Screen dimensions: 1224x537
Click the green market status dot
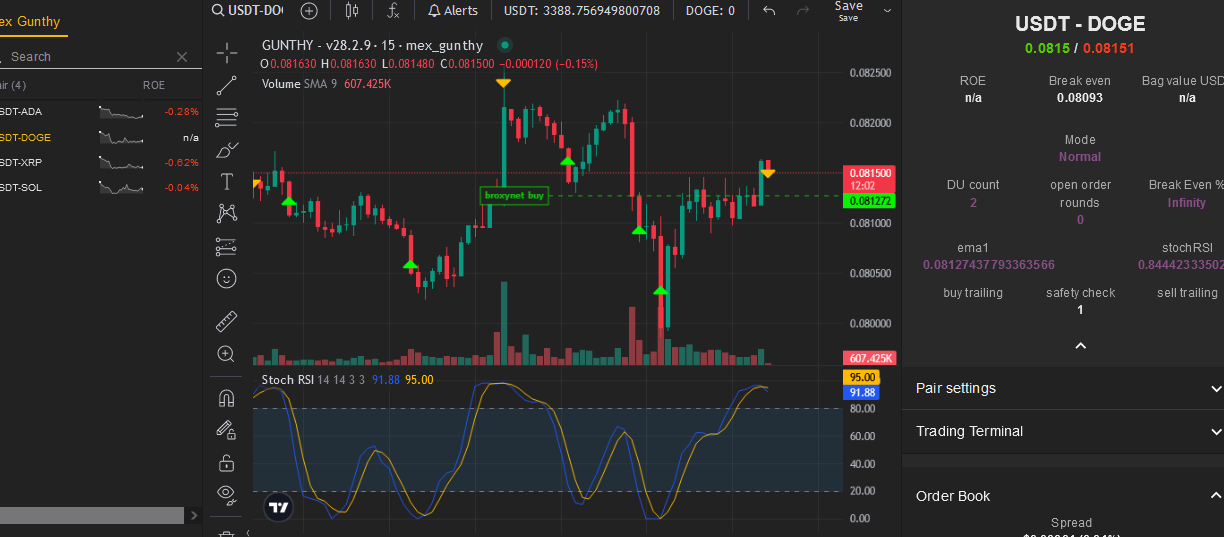coord(504,45)
